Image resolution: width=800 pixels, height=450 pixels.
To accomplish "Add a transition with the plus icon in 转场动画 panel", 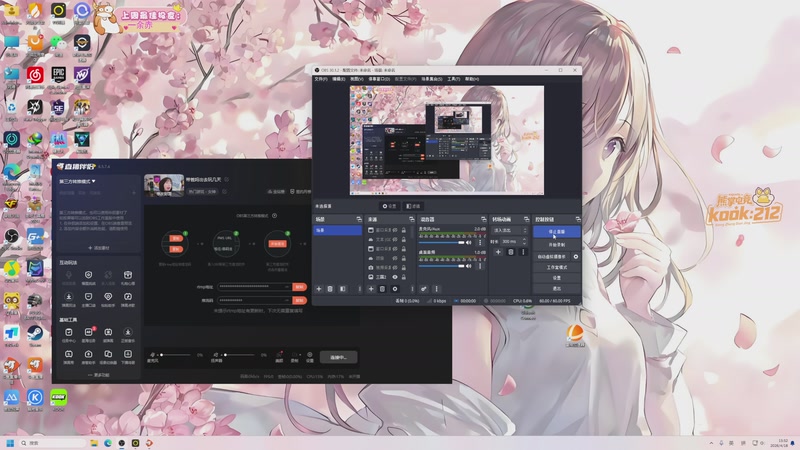I will pyautogui.click(x=498, y=252).
